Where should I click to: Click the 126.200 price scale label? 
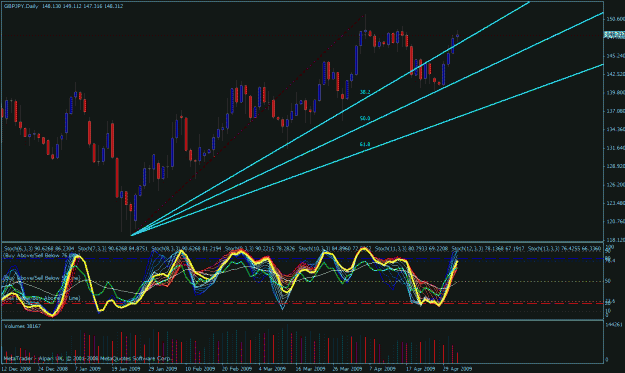pyautogui.click(x=615, y=185)
